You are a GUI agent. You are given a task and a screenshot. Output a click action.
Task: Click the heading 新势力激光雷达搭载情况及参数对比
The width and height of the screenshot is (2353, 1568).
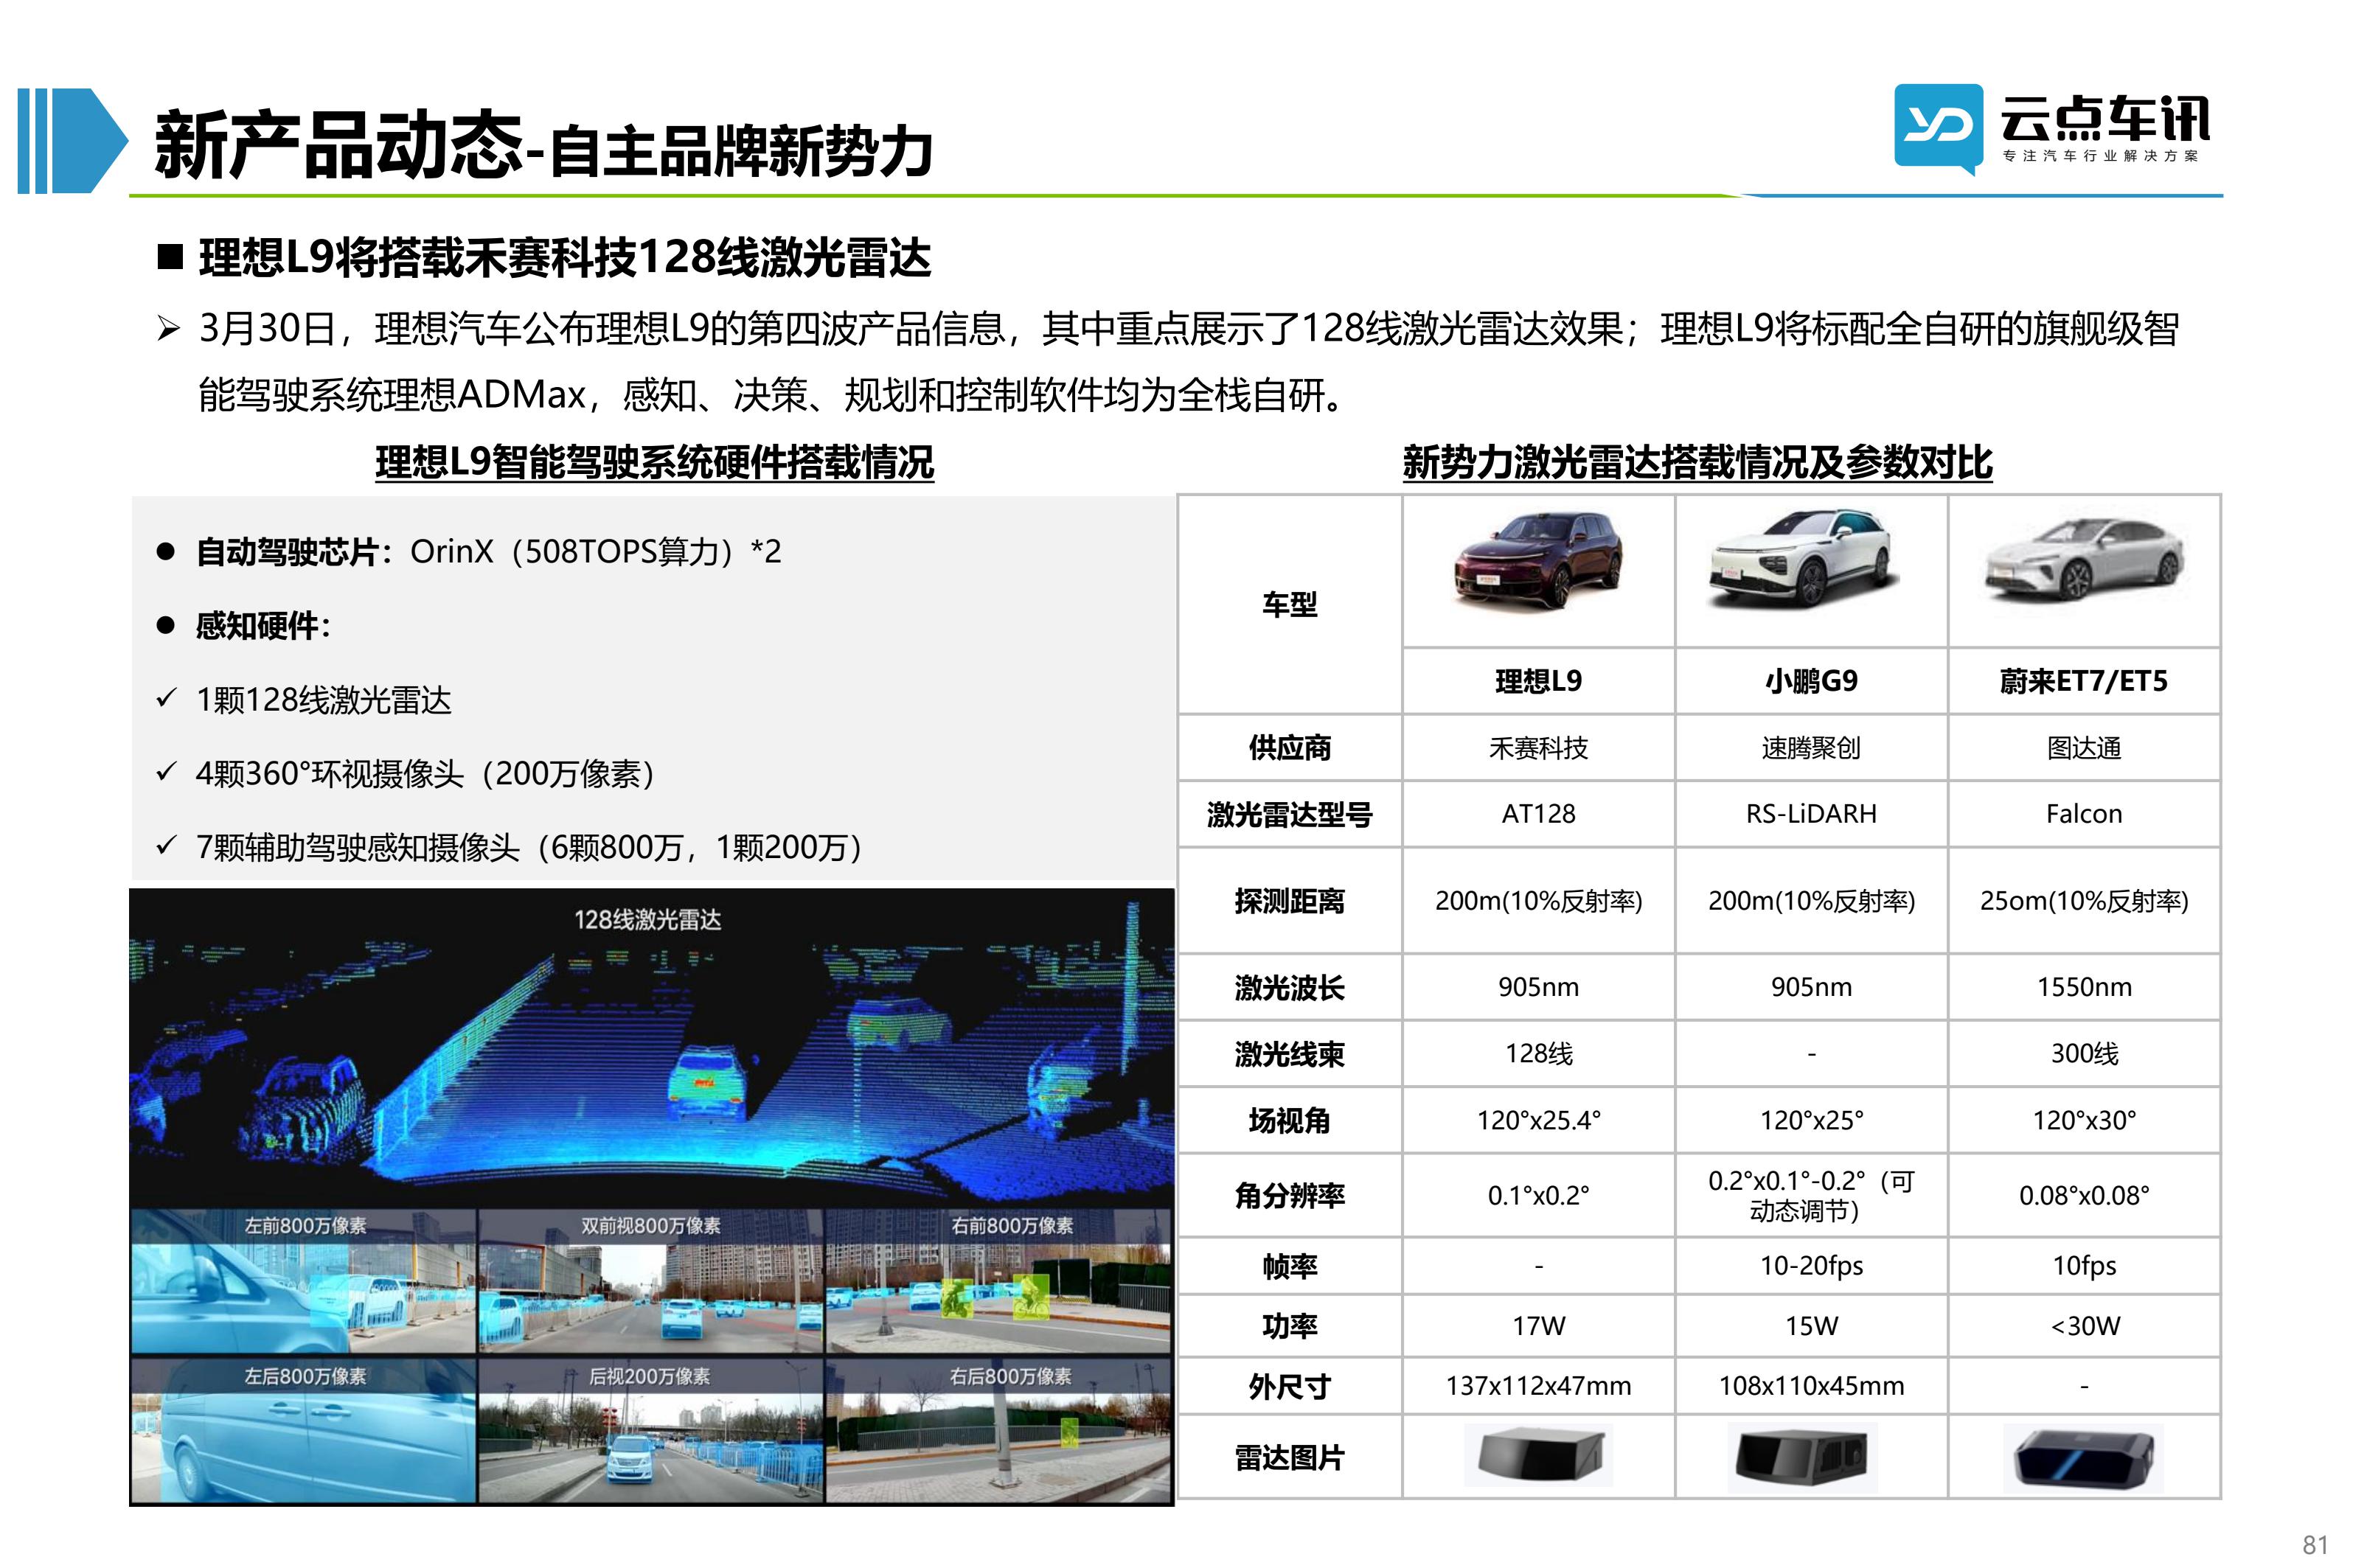coord(1697,462)
